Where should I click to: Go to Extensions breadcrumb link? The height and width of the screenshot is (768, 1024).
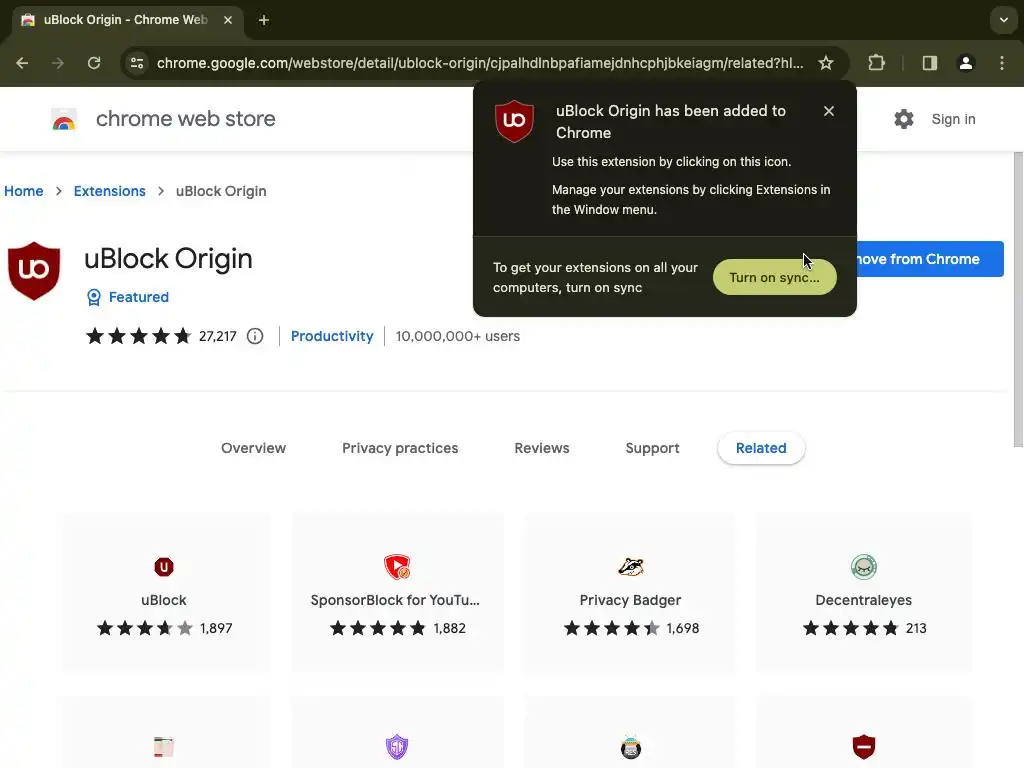[110, 191]
